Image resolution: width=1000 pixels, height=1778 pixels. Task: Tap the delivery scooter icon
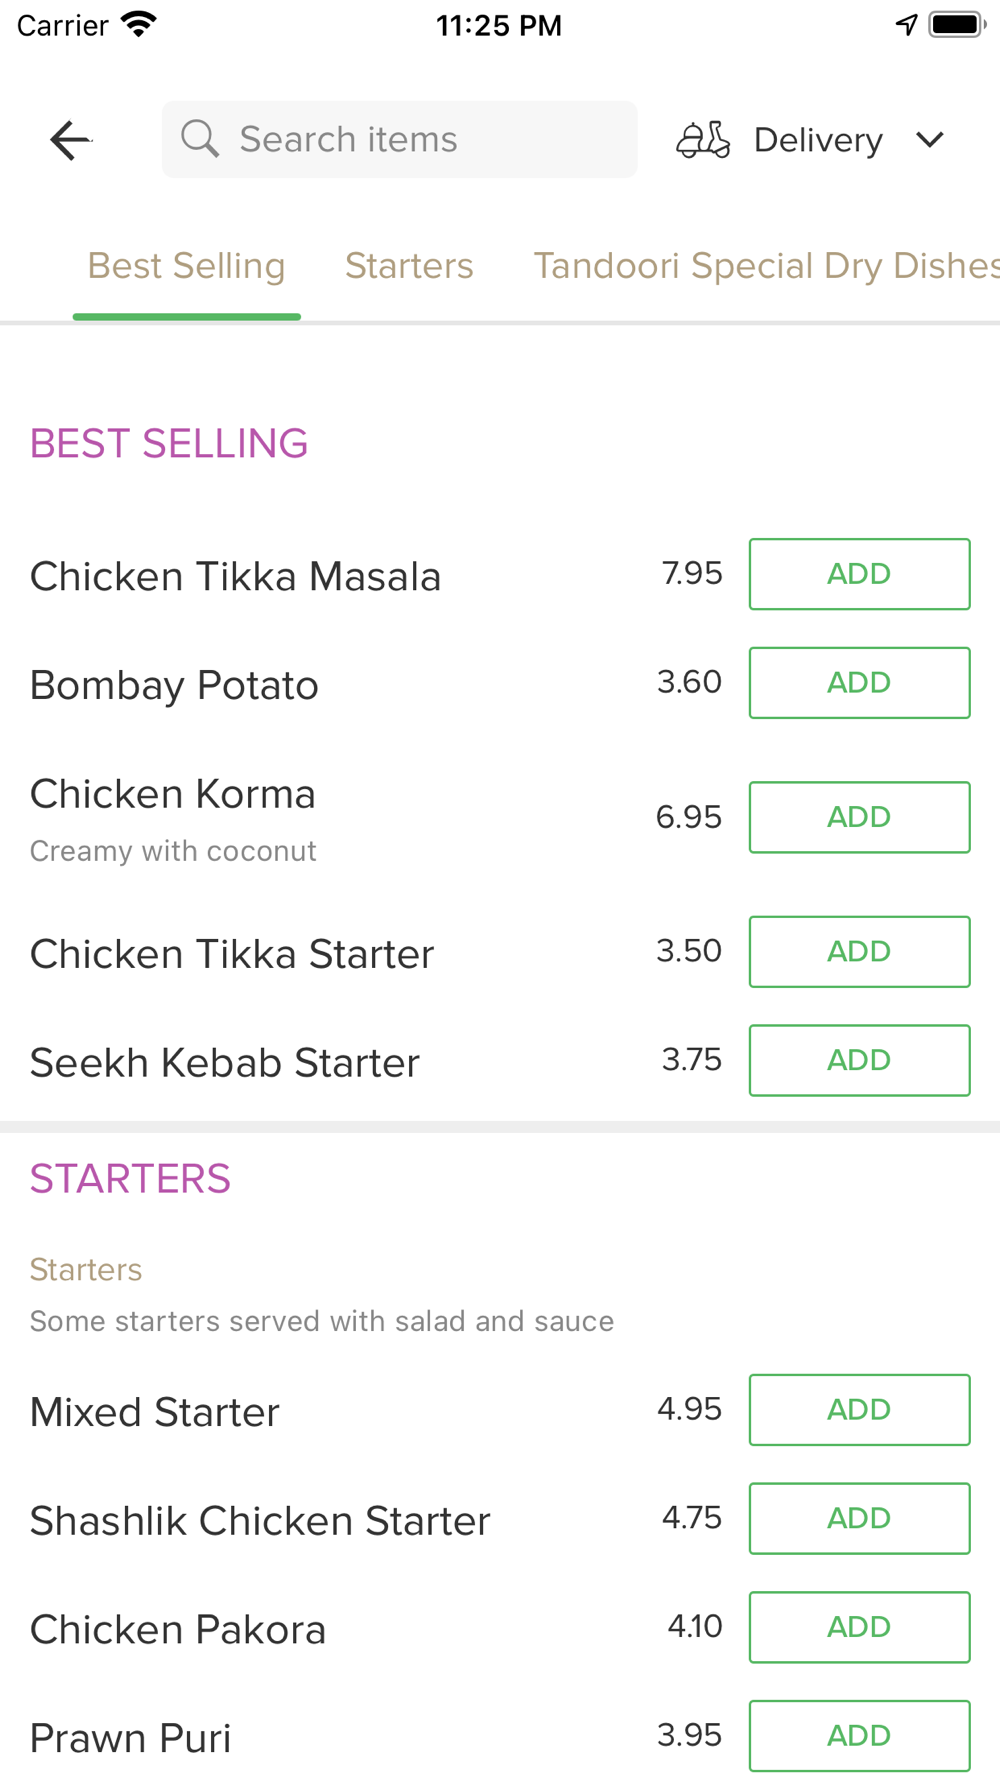[x=703, y=140]
